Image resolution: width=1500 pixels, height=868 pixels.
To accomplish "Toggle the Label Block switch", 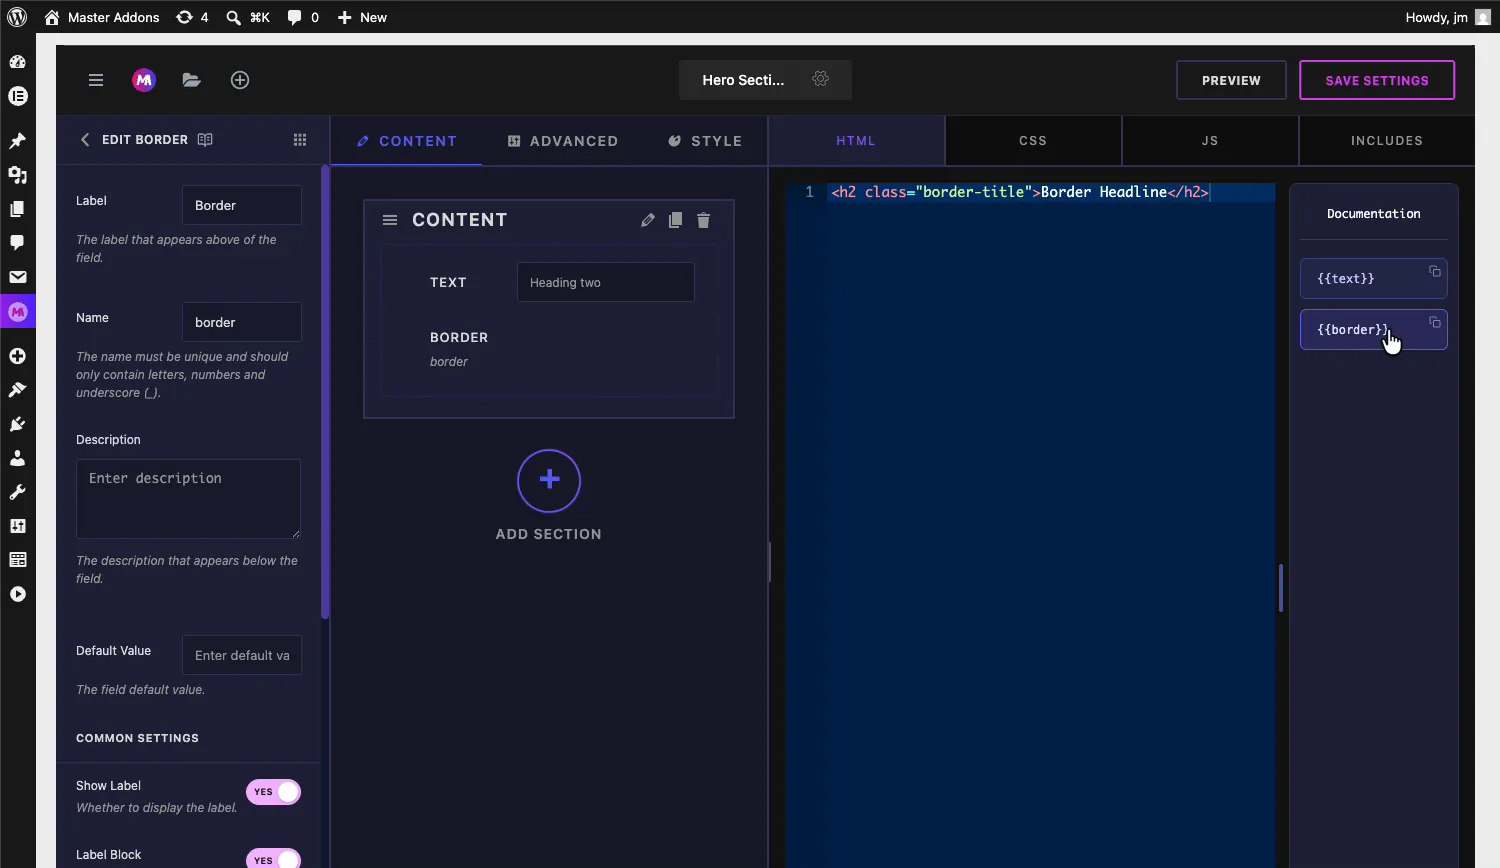I will [x=273, y=860].
